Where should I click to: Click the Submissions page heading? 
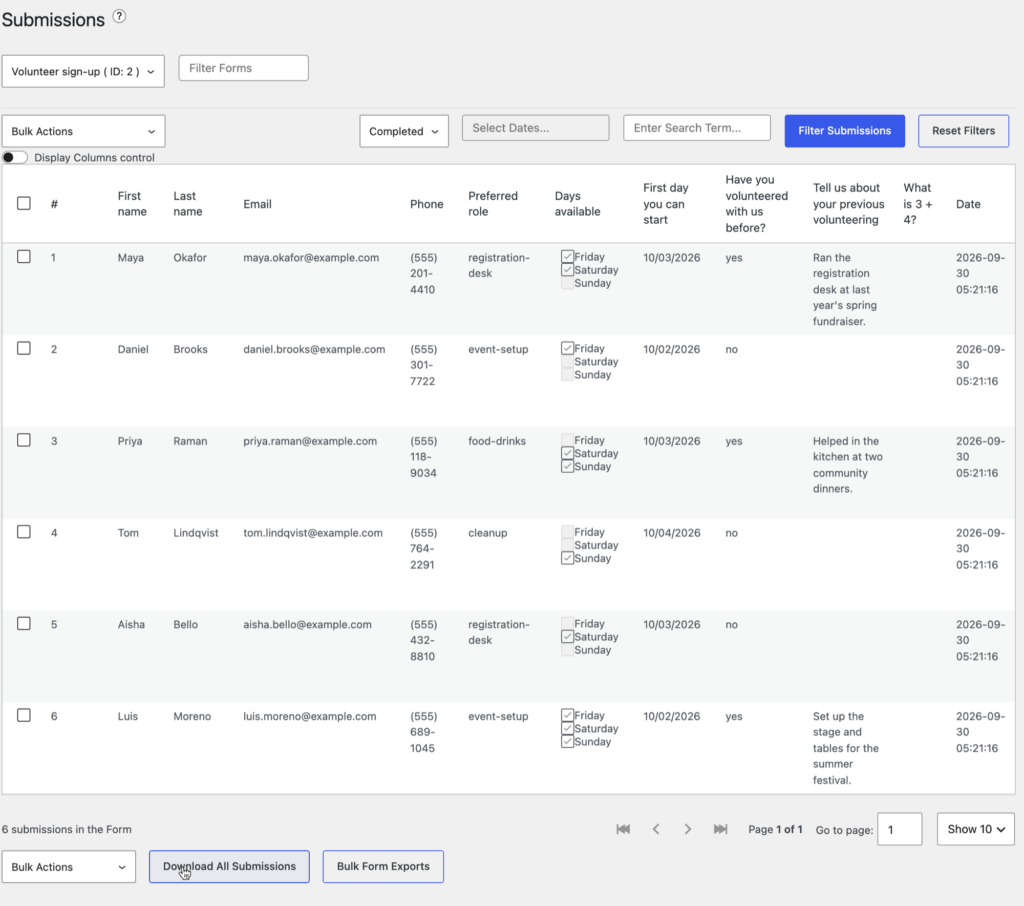pyautogui.click(x=53, y=20)
